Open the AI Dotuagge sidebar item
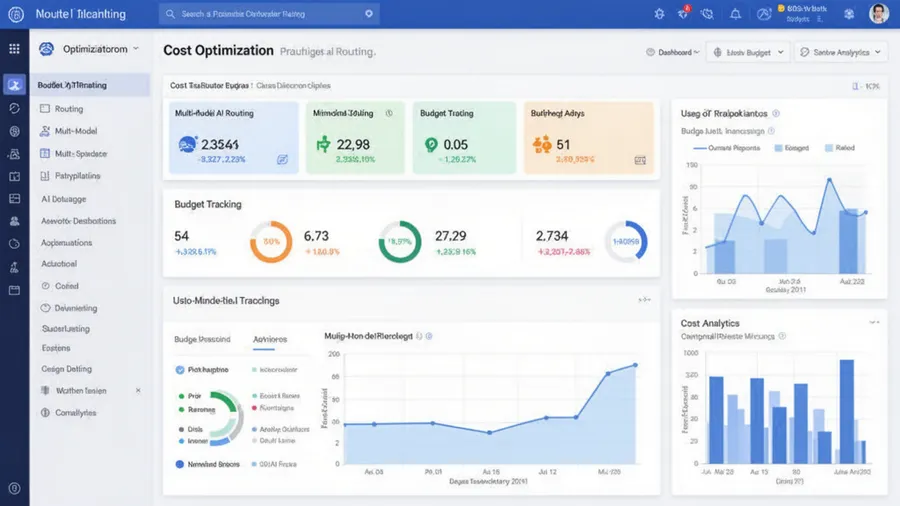 tap(63, 199)
